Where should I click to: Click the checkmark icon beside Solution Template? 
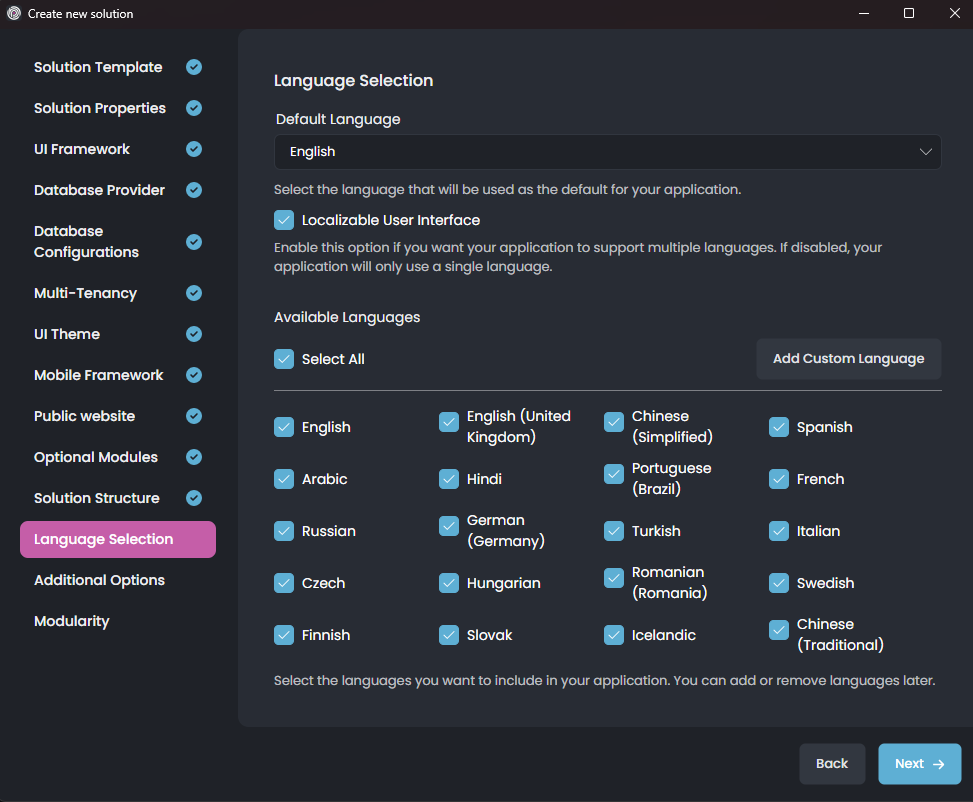(193, 66)
